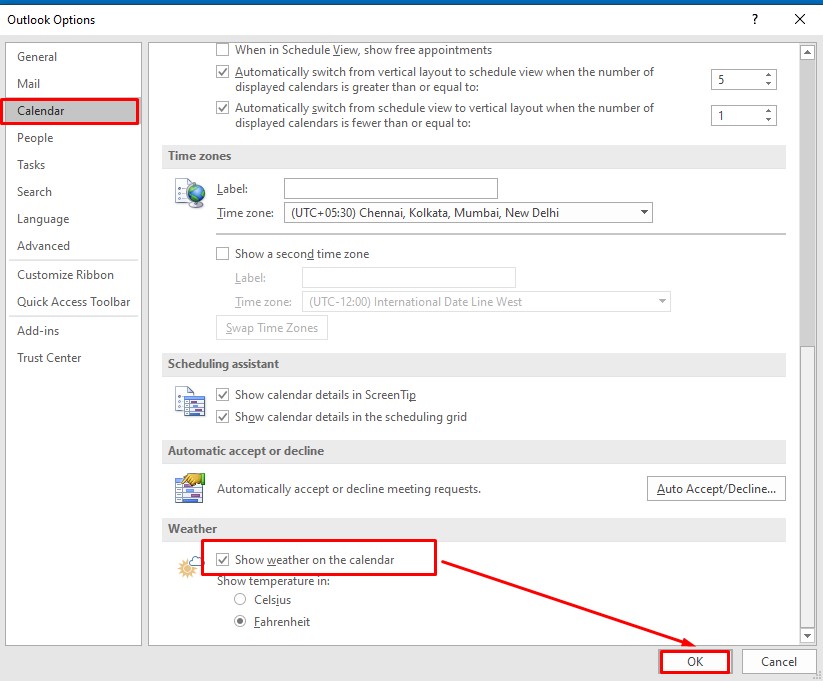Screen dimensions: 823x681
Task: Select the Celsius temperature option
Action: point(239,599)
